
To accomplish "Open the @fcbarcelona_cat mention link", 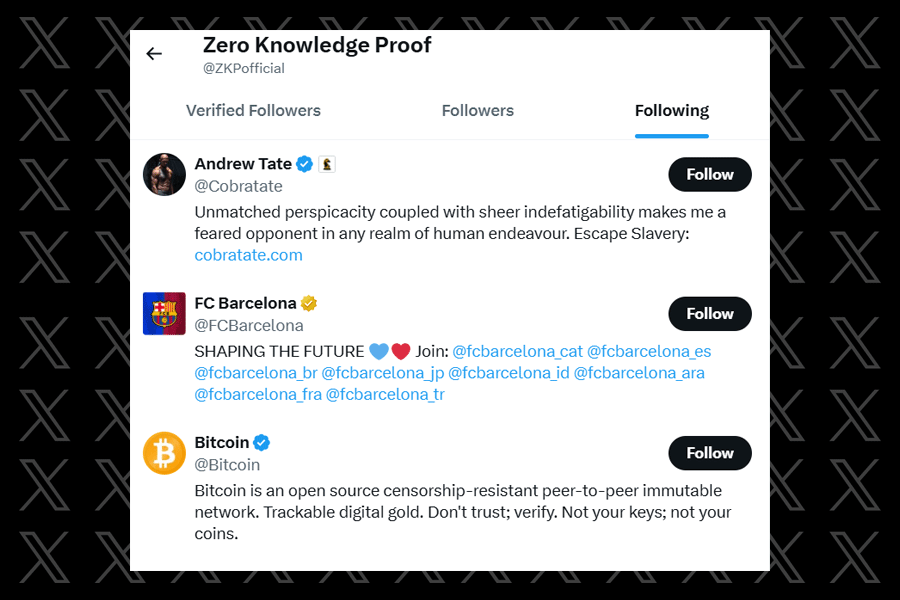I will [x=516, y=351].
